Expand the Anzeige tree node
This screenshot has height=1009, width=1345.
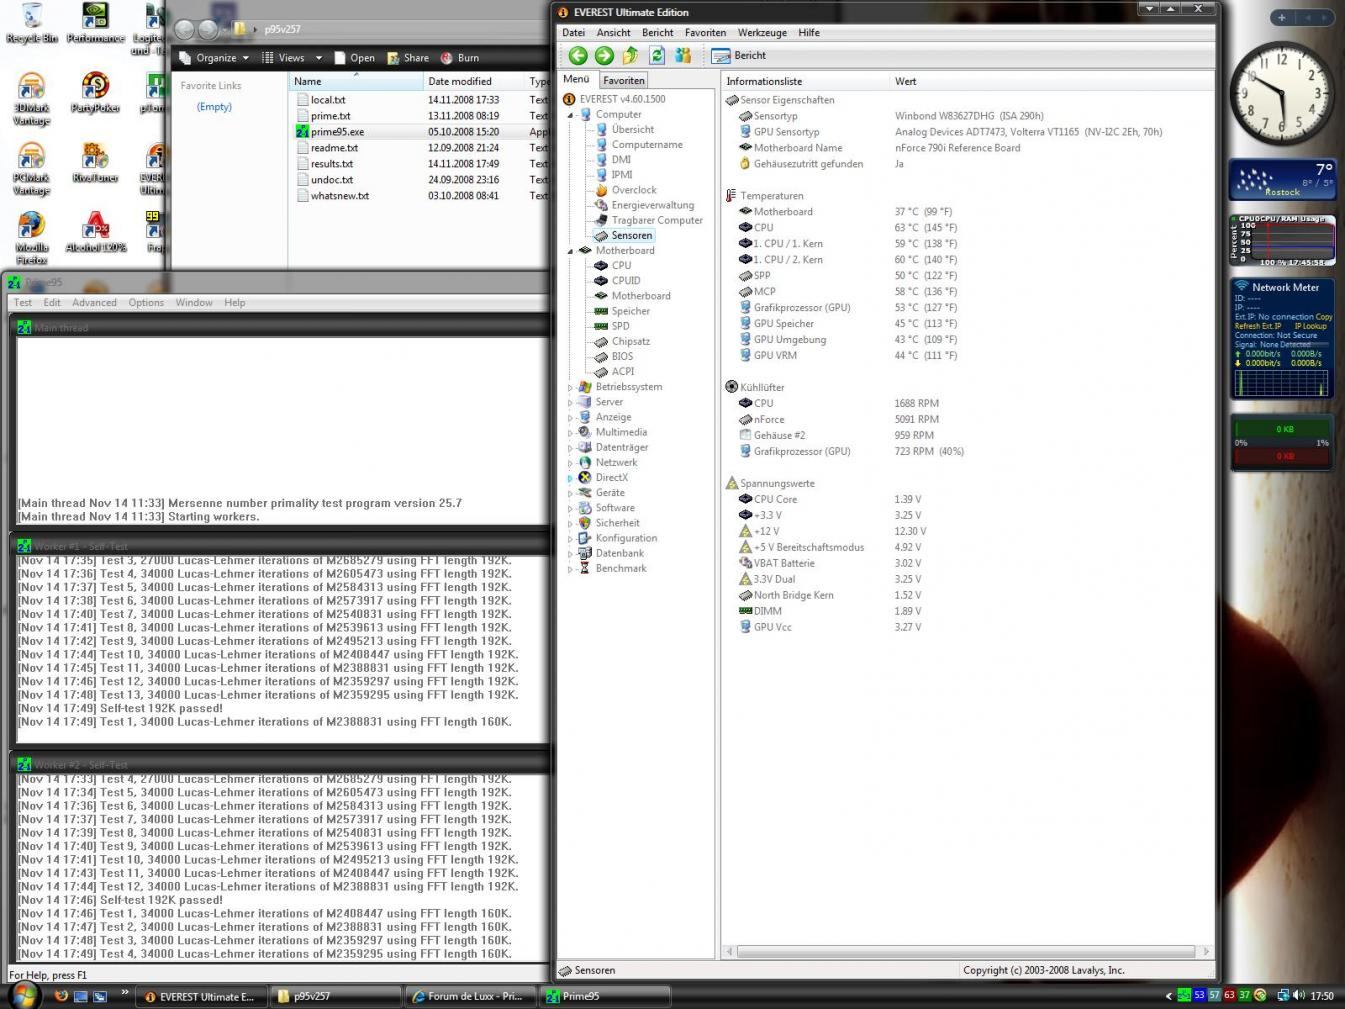[x=571, y=417]
